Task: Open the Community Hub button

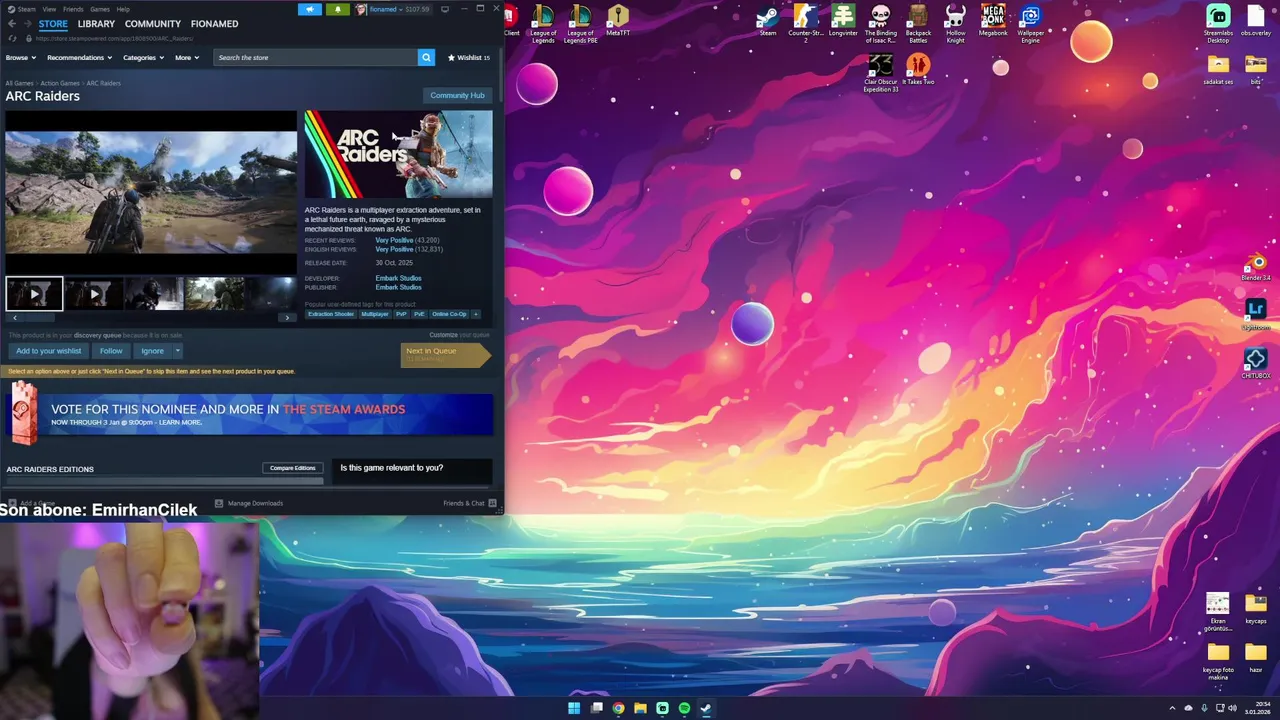Action: tap(457, 95)
